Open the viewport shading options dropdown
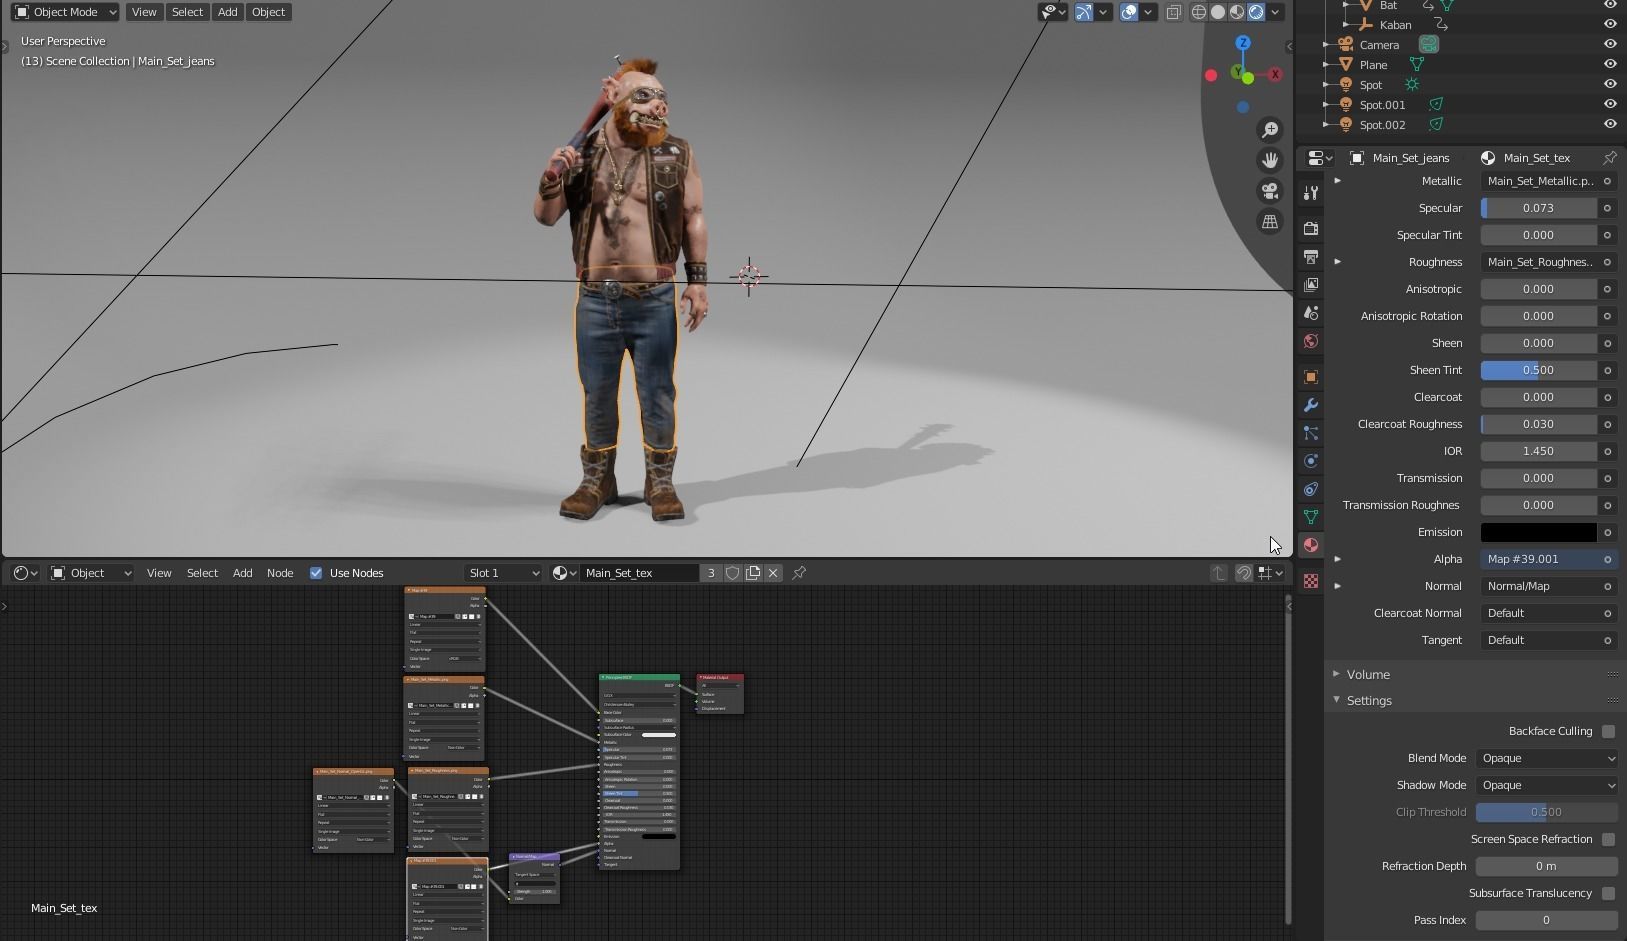Viewport: 1627px width, 941px height. point(1275,12)
